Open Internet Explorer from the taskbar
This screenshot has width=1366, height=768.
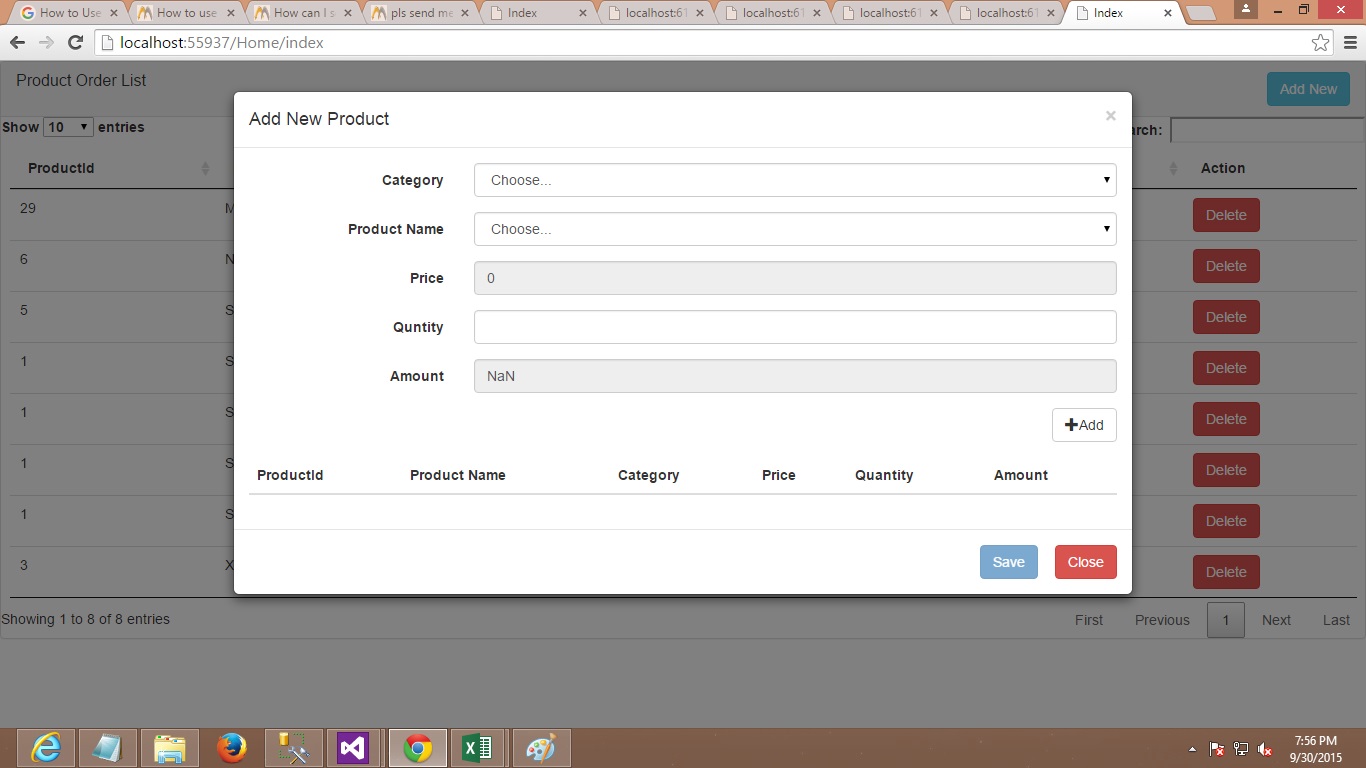[x=46, y=748]
